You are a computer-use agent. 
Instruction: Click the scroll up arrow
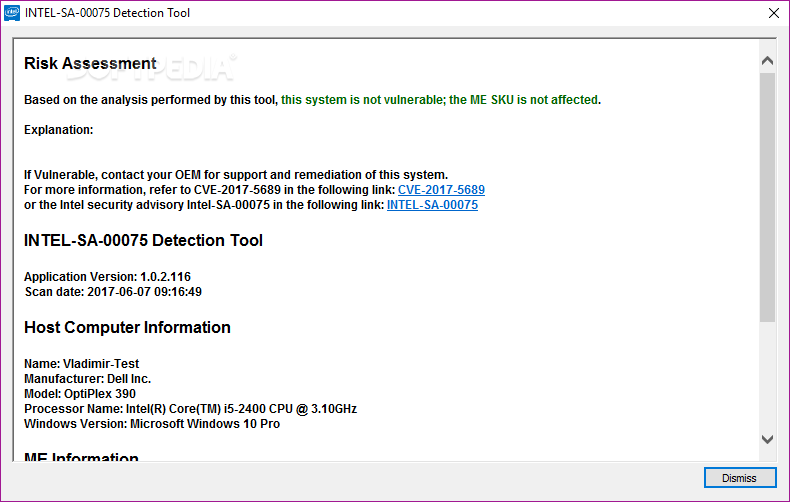click(767, 61)
